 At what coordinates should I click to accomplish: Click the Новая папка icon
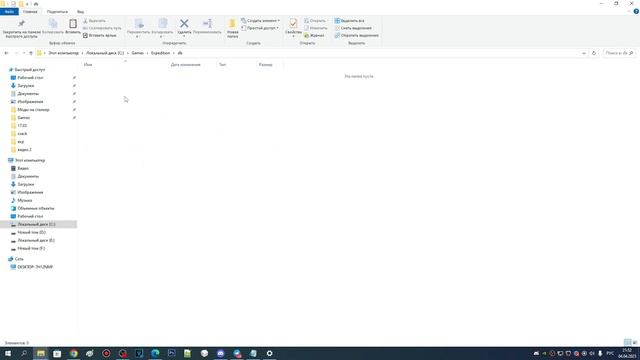pos(232,24)
